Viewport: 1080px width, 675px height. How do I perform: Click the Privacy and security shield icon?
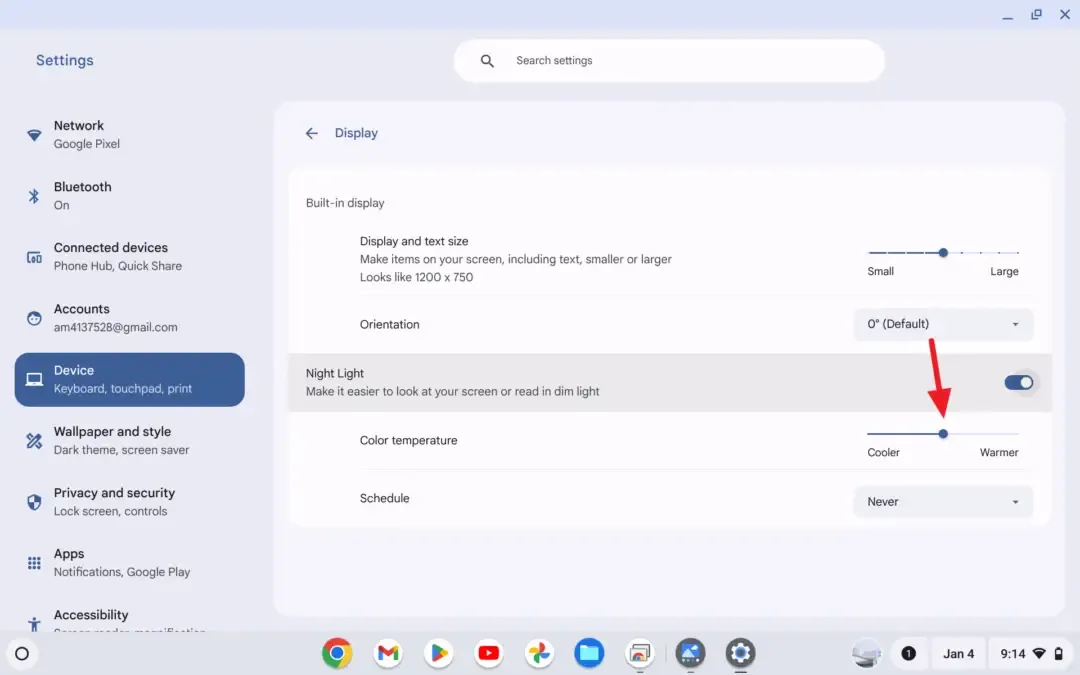pos(34,502)
